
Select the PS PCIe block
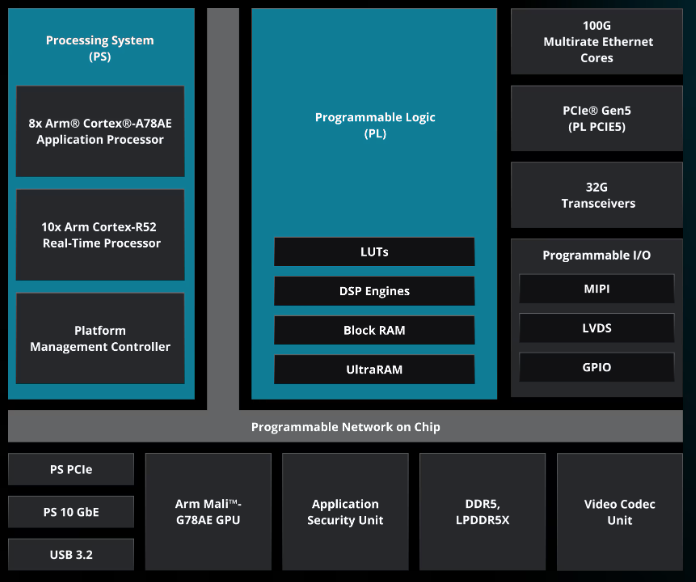71,469
